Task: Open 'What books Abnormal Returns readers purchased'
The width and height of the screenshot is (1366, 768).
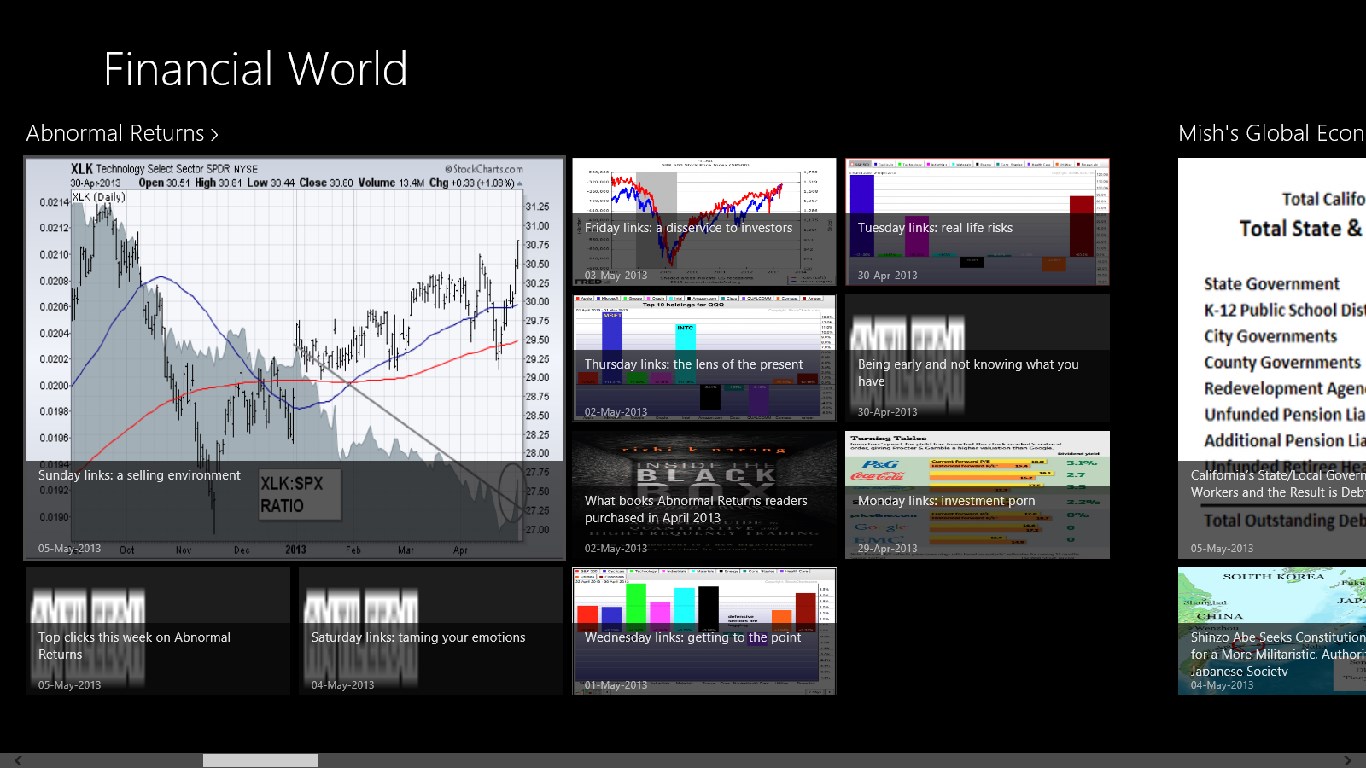Action: point(704,495)
